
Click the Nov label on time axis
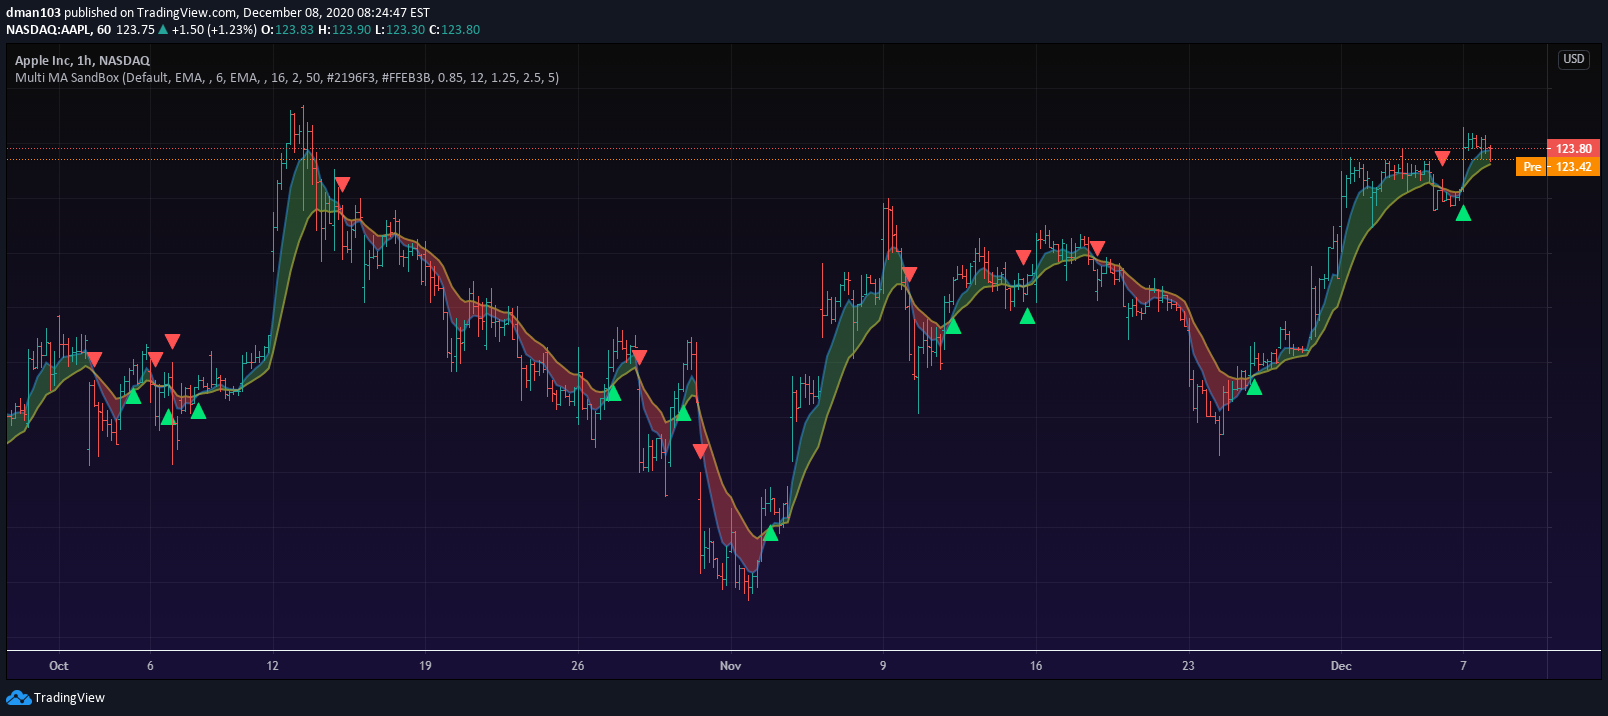(731, 666)
